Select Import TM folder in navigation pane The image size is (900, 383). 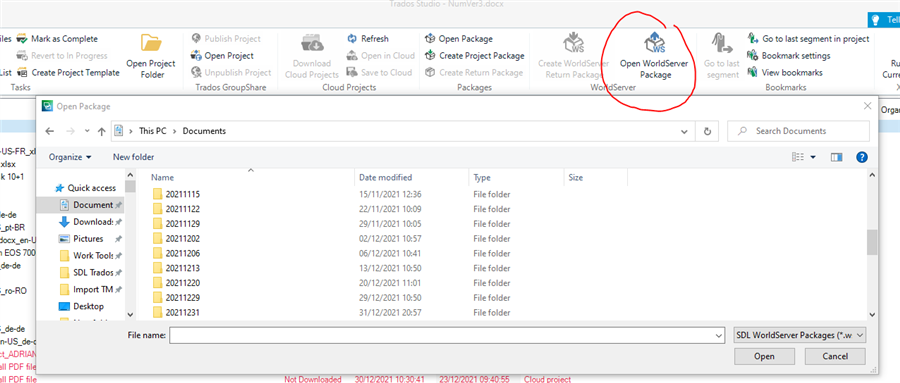[86, 289]
